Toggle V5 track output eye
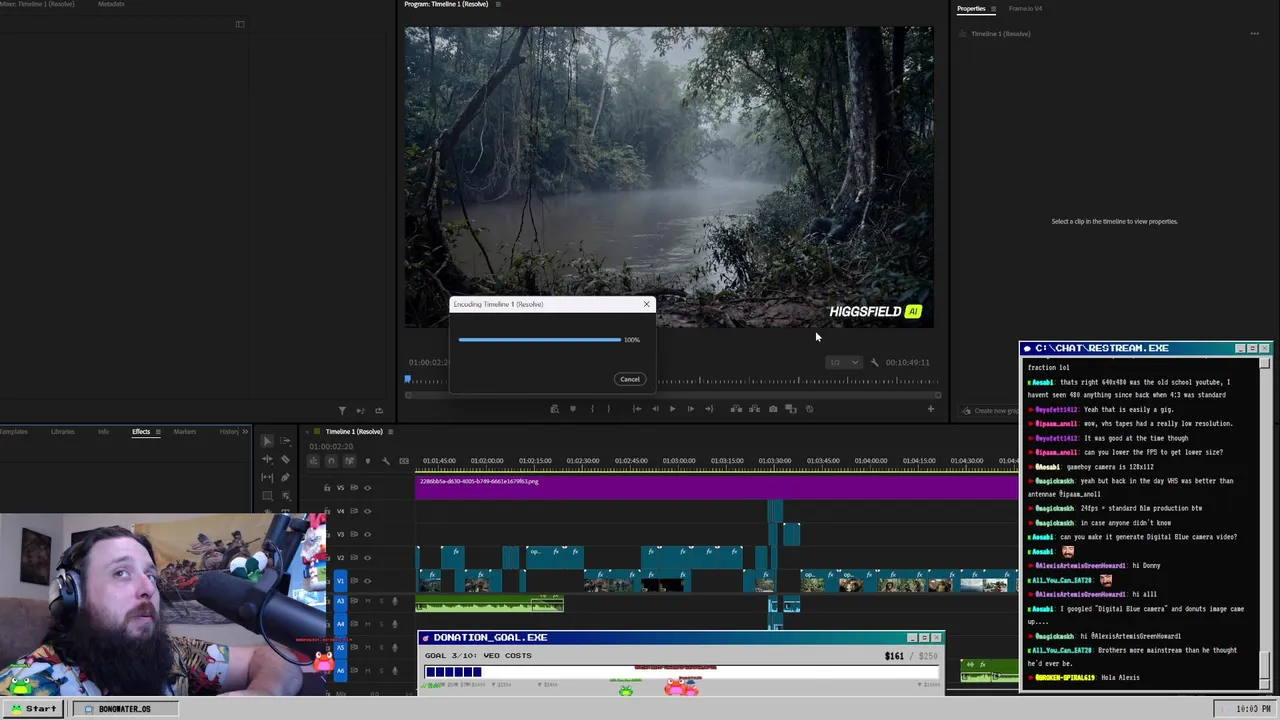 [367, 488]
